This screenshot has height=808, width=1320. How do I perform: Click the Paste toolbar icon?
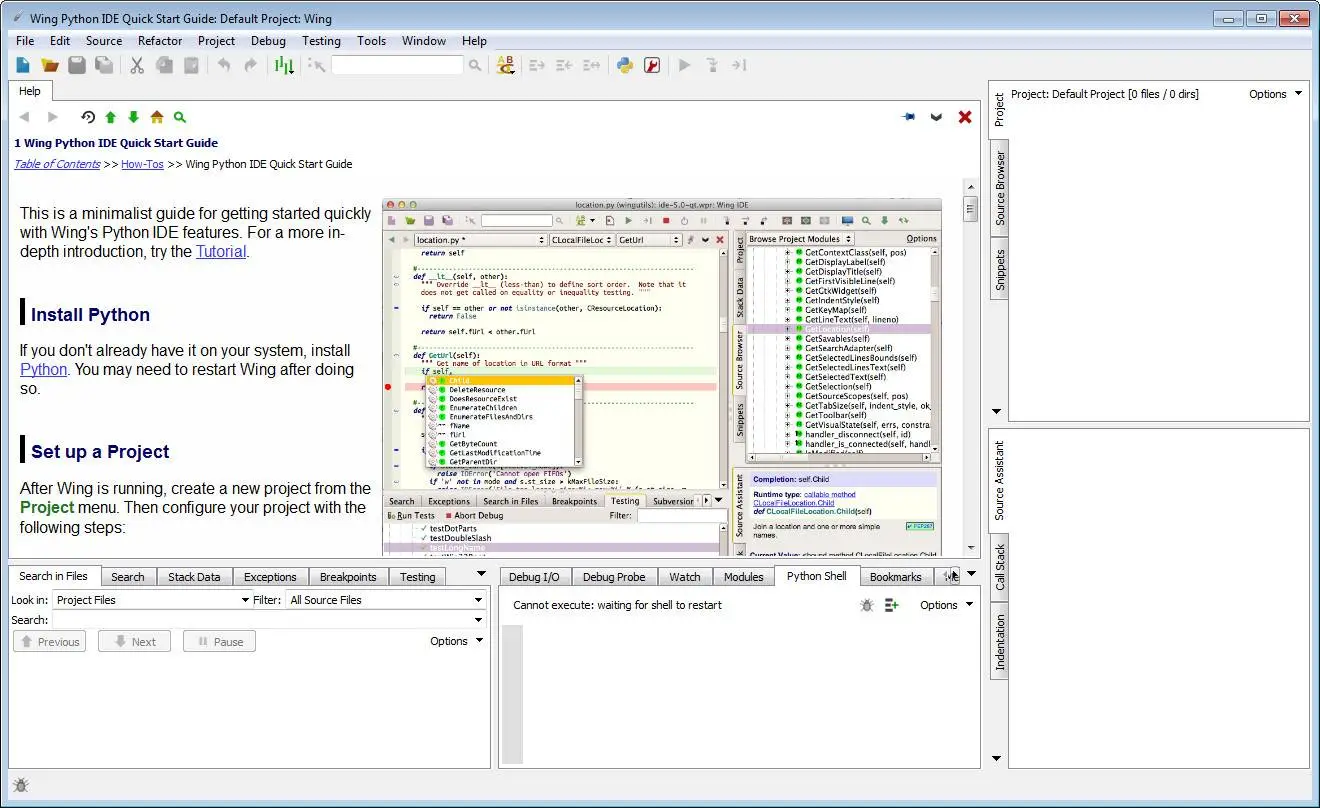click(x=191, y=65)
